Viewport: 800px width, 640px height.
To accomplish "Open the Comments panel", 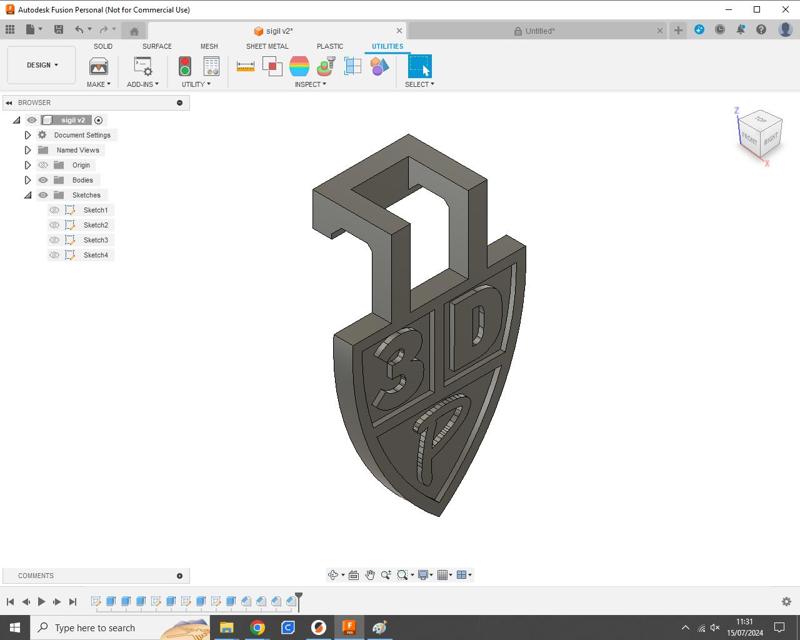I will click(x=35, y=576).
